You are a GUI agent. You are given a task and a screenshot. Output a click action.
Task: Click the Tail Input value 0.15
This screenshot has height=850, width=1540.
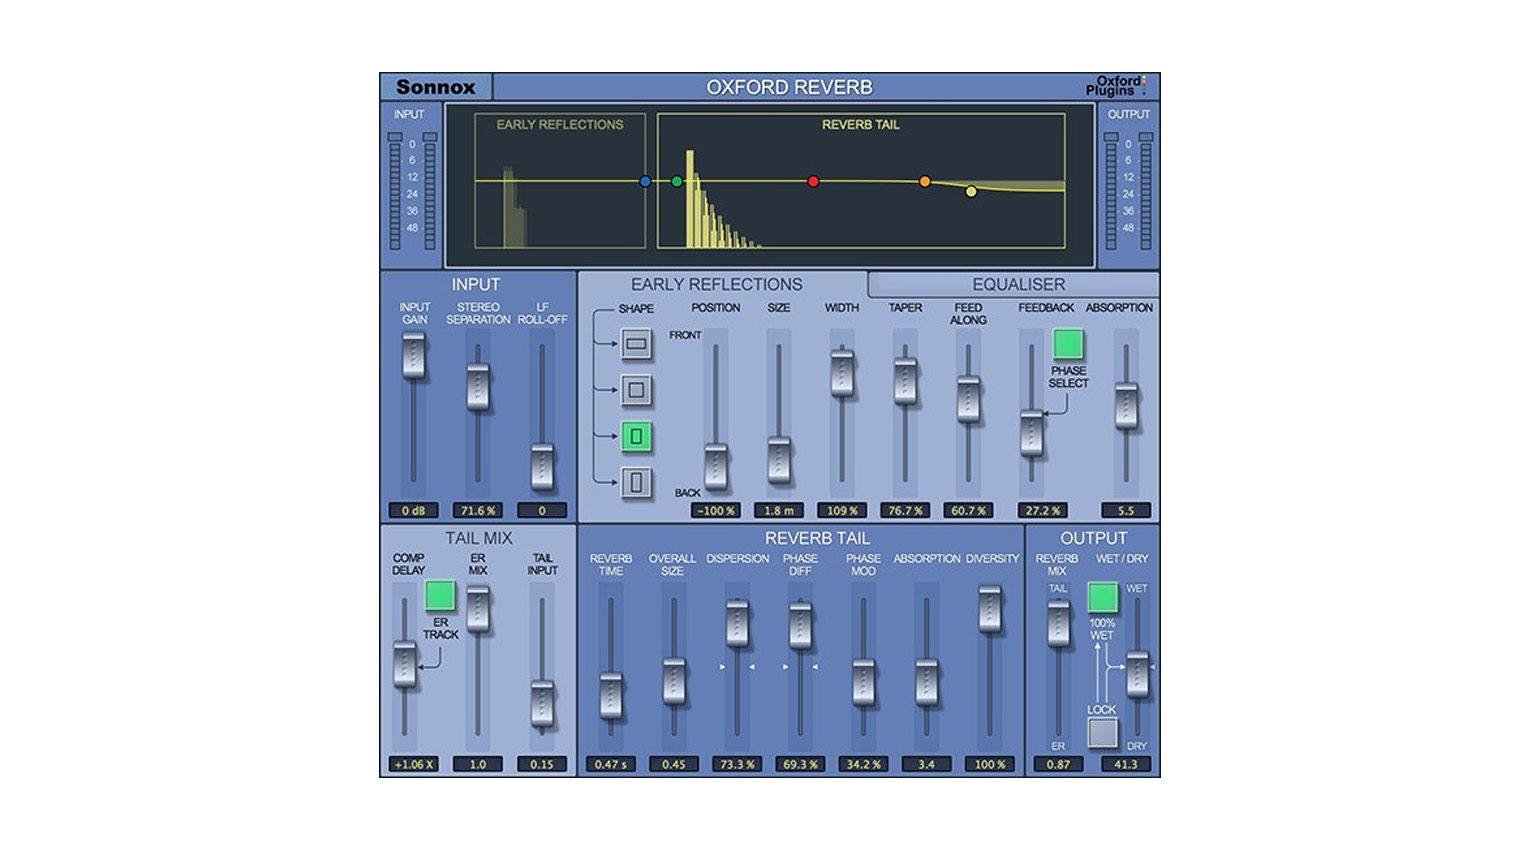[542, 765]
